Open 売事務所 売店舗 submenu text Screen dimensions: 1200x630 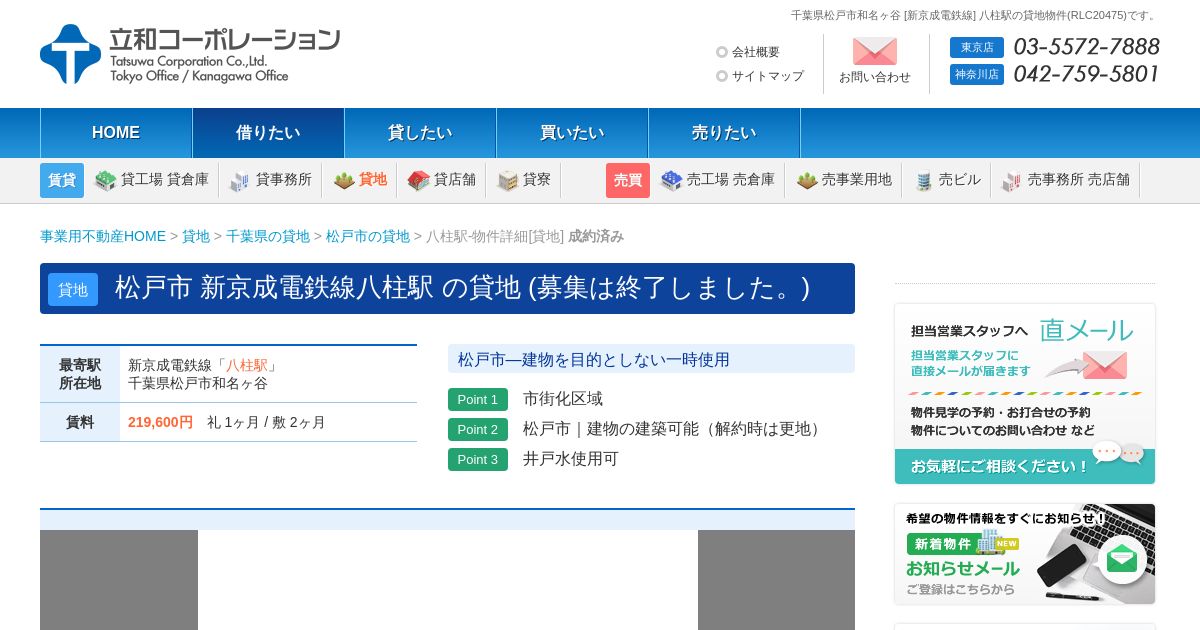[x=1079, y=180]
